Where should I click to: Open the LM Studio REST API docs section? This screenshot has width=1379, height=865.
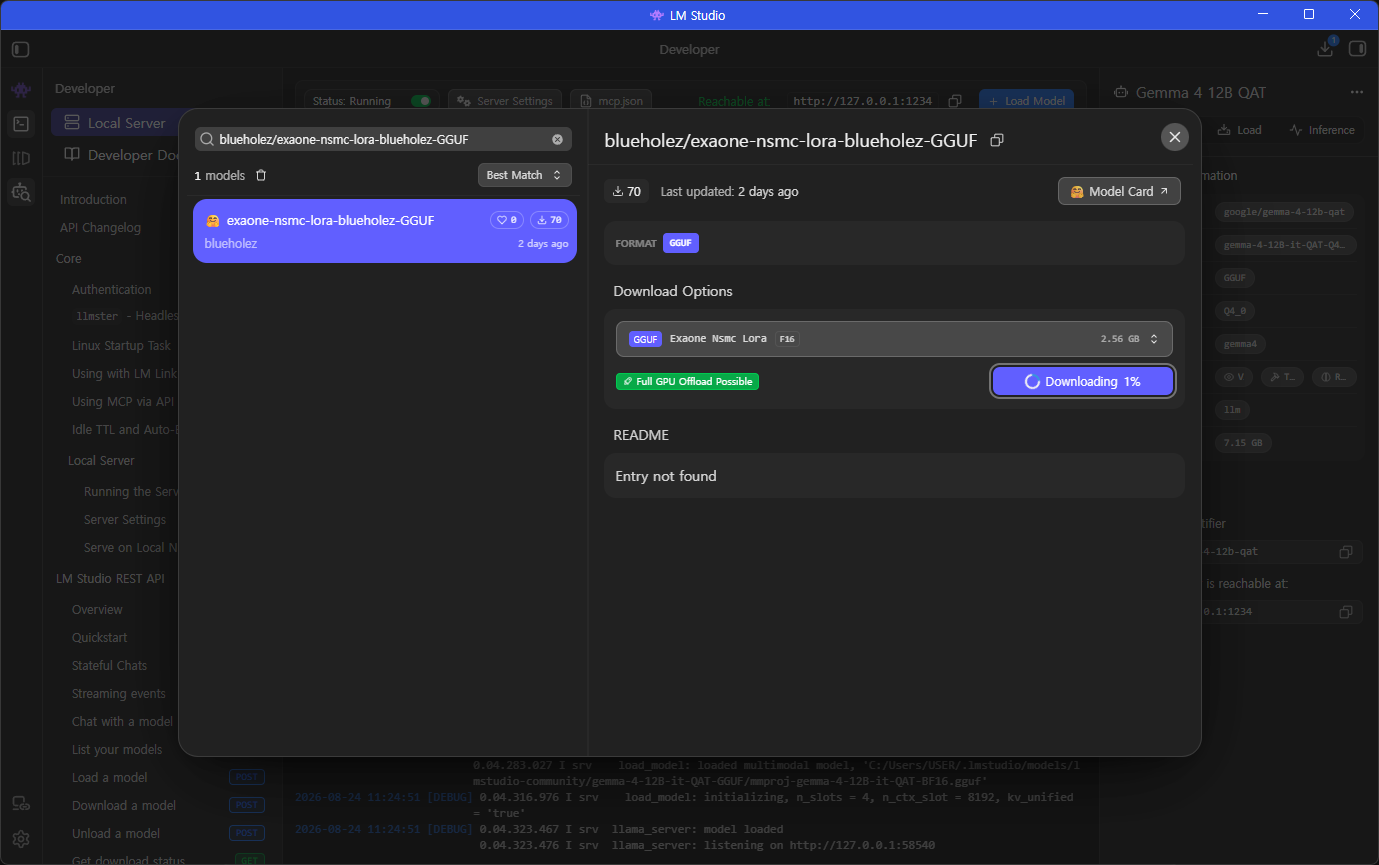point(110,579)
